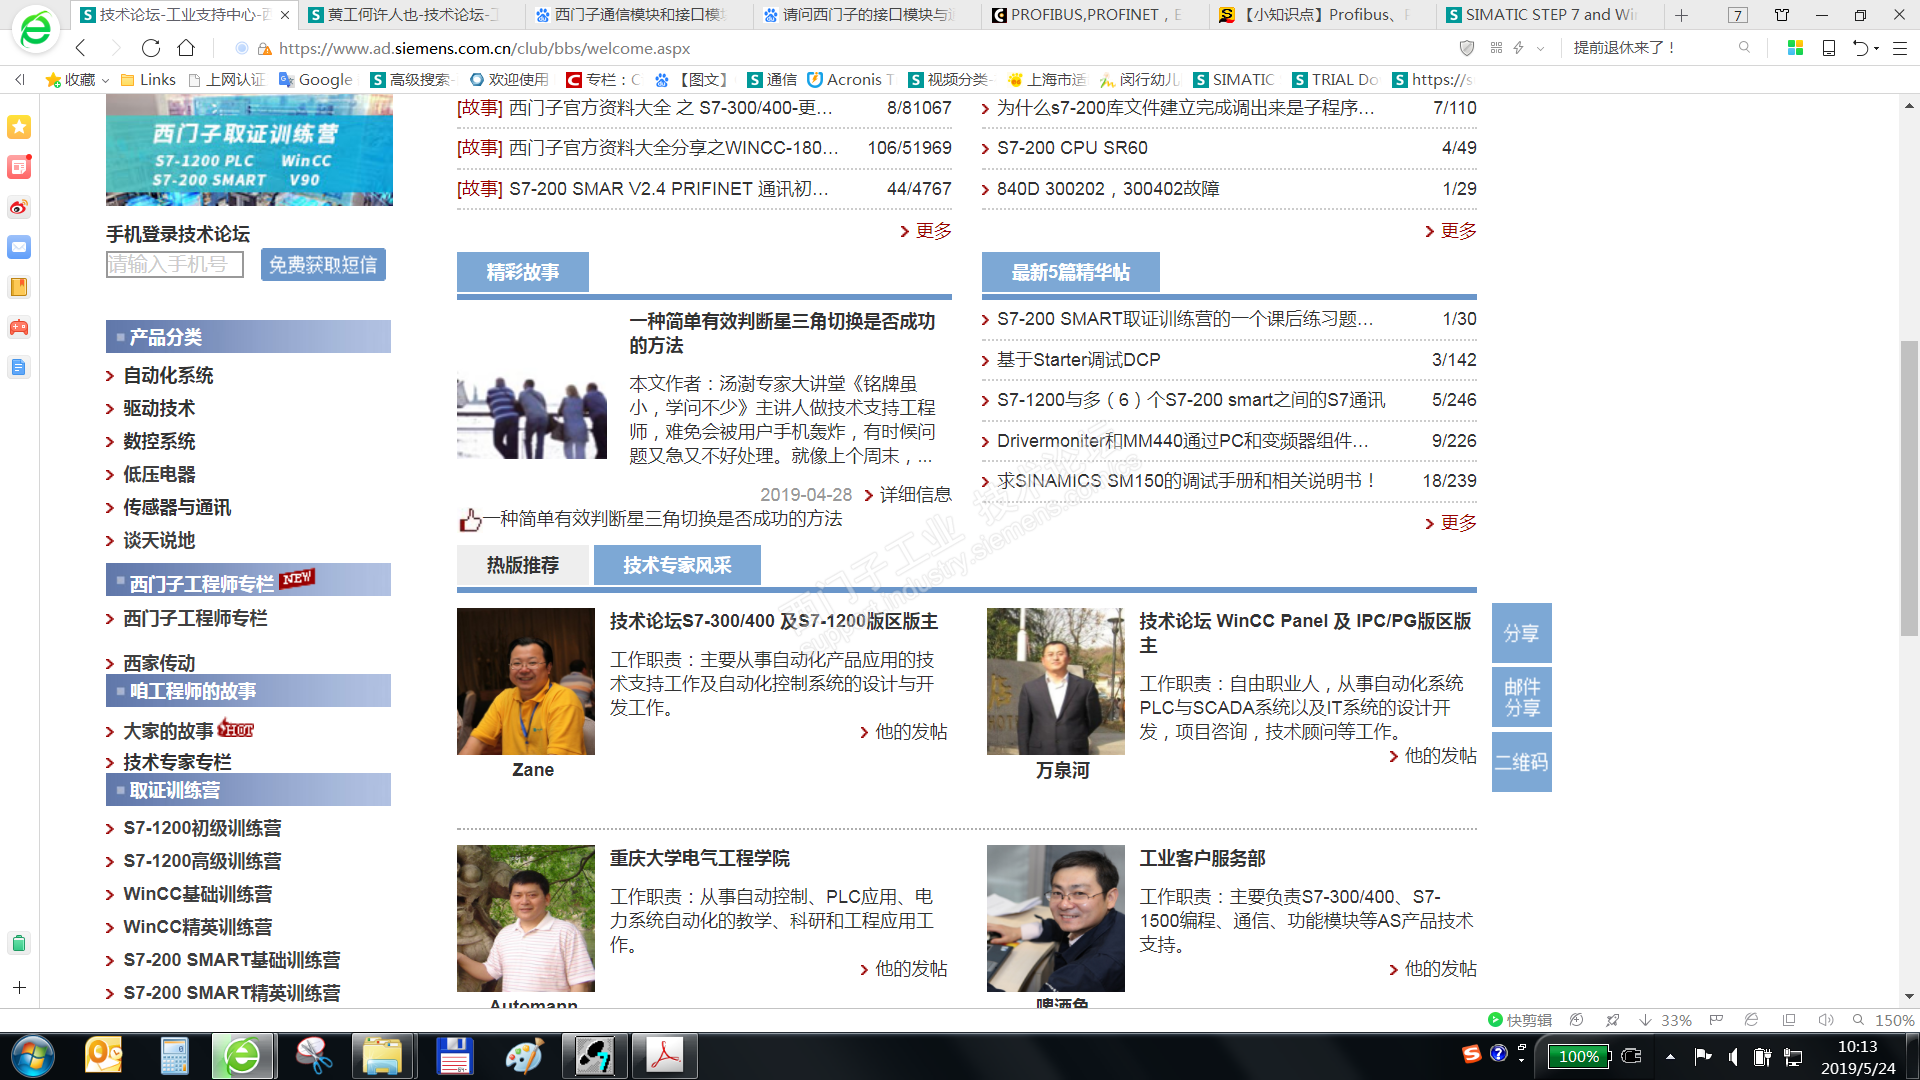
Task: Reload the page with refresh icon
Action: (151, 48)
